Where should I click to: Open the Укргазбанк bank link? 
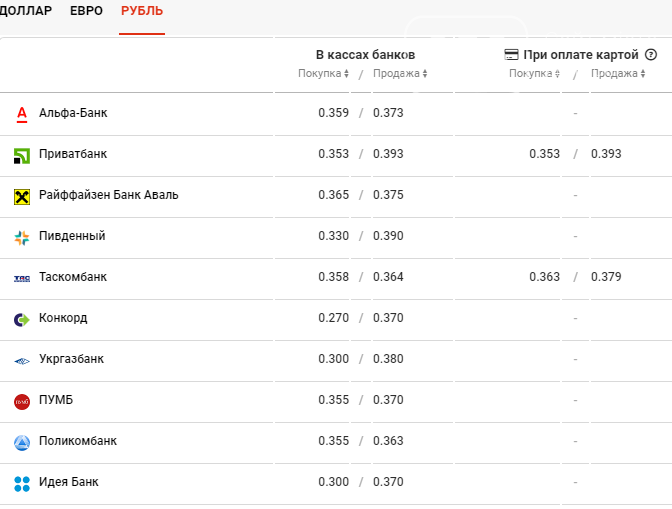click(71, 359)
